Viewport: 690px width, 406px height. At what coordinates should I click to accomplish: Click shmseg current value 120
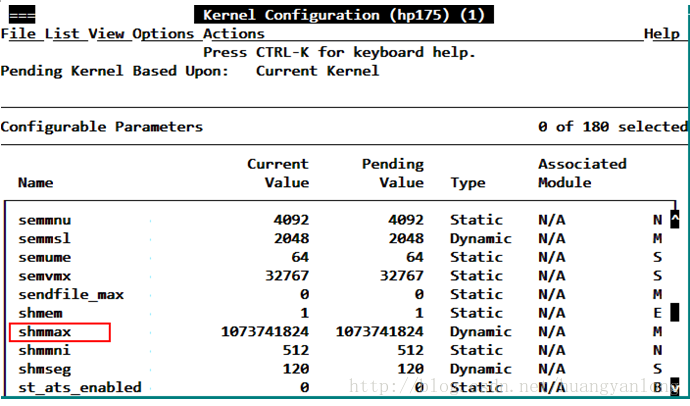click(x=296, y=369)
